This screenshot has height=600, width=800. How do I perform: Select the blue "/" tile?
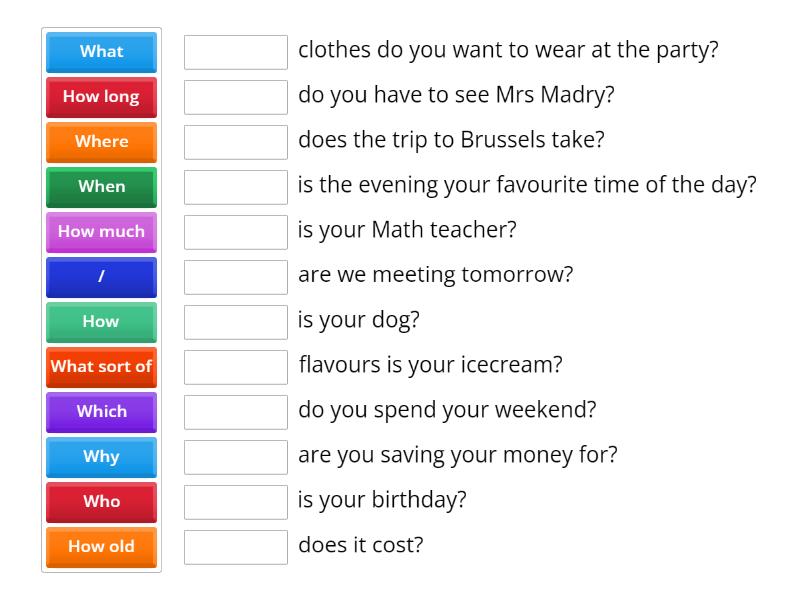click(x=101, y=277)
